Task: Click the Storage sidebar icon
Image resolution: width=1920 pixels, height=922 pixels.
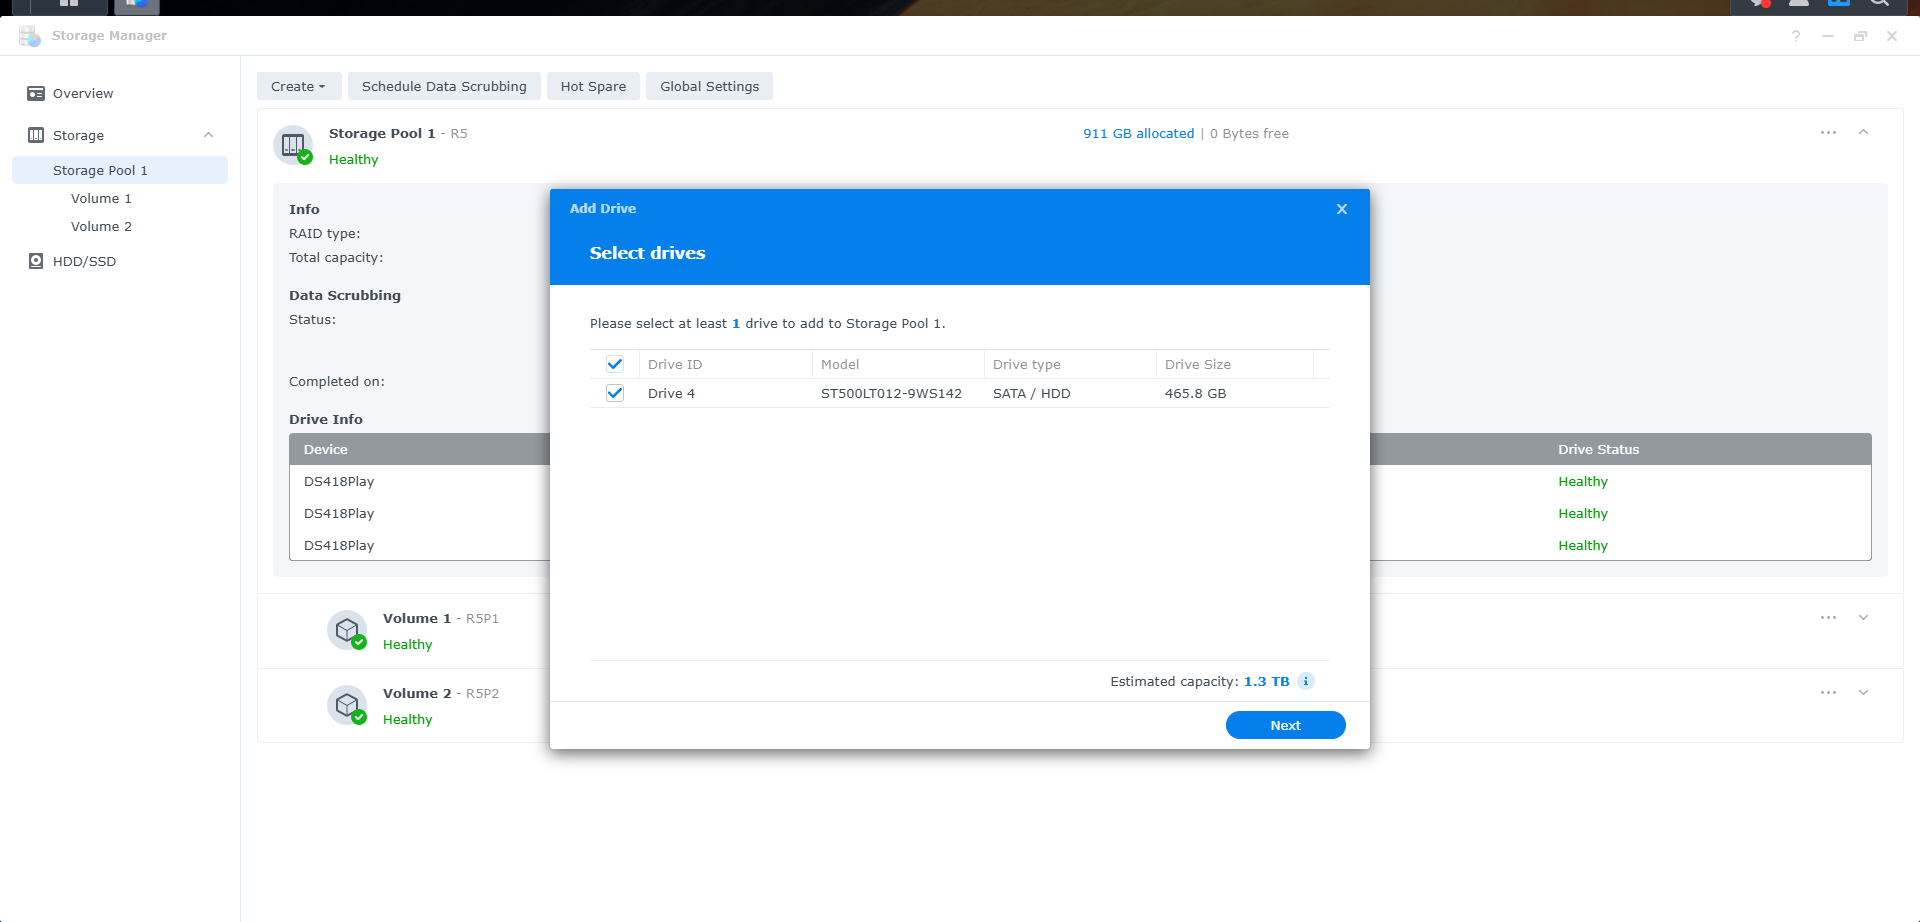Action: [36, 135]
